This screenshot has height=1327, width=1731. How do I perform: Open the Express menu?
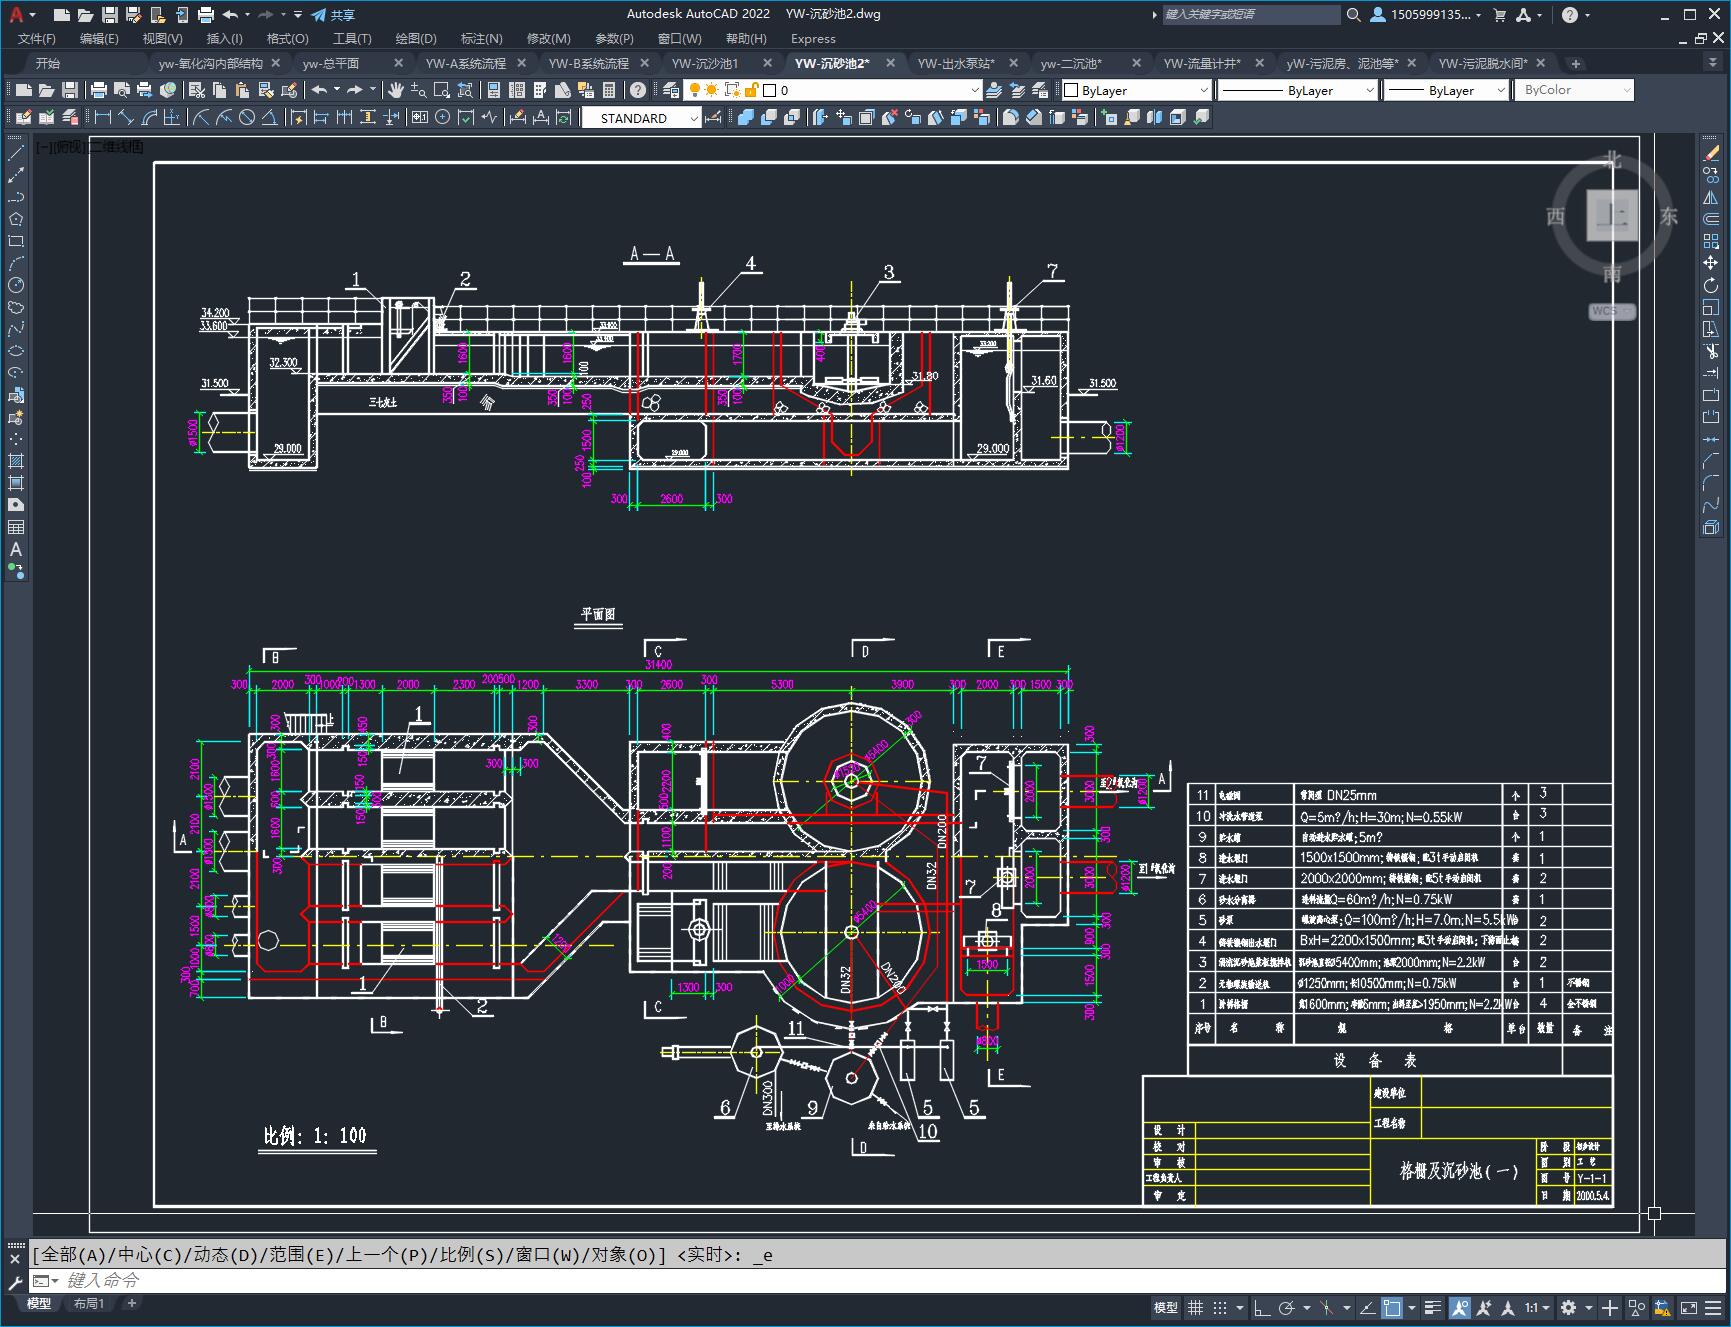(x=813, y=38)
